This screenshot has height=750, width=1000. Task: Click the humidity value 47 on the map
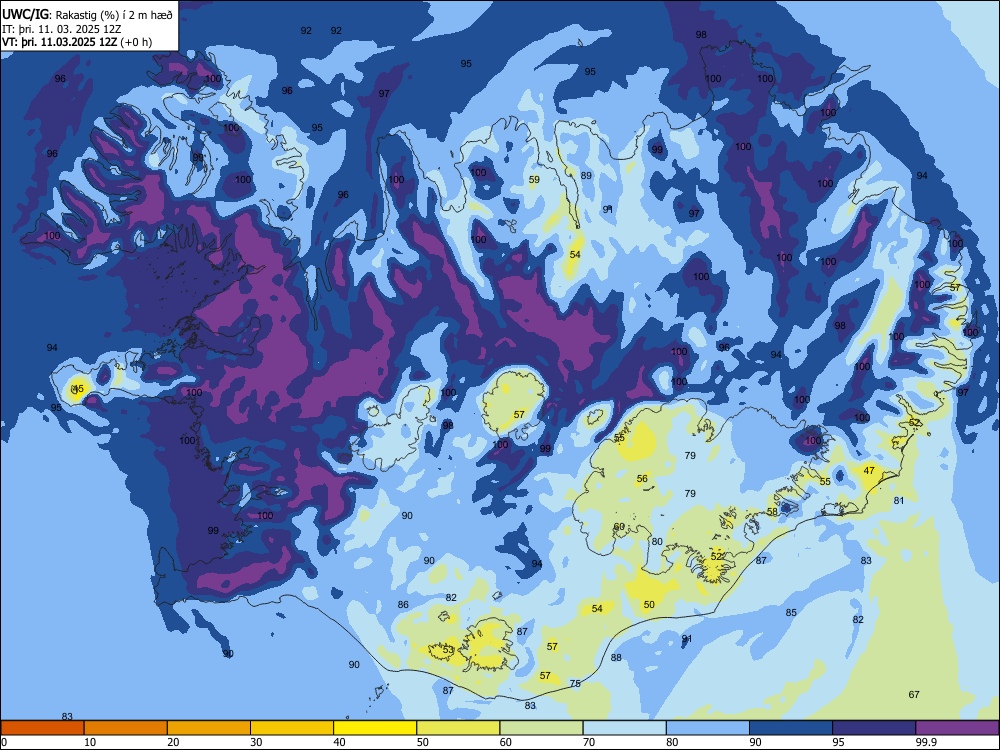pyautogui.click(x=869, y=470)
